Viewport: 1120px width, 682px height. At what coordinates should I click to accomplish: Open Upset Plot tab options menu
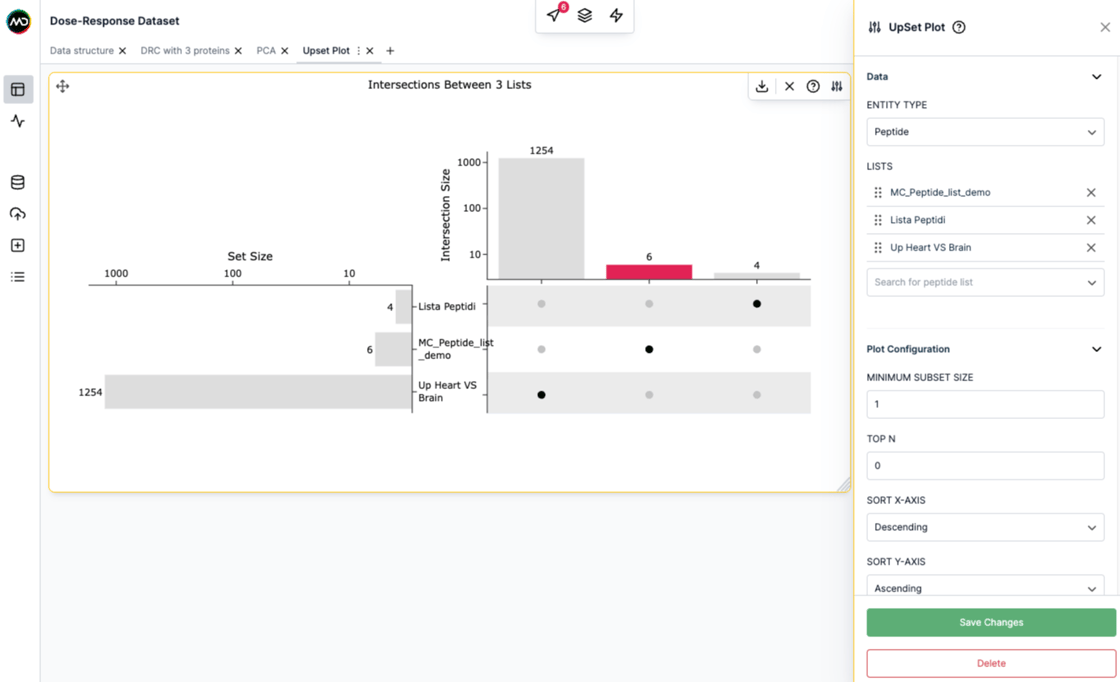point(358,51)
